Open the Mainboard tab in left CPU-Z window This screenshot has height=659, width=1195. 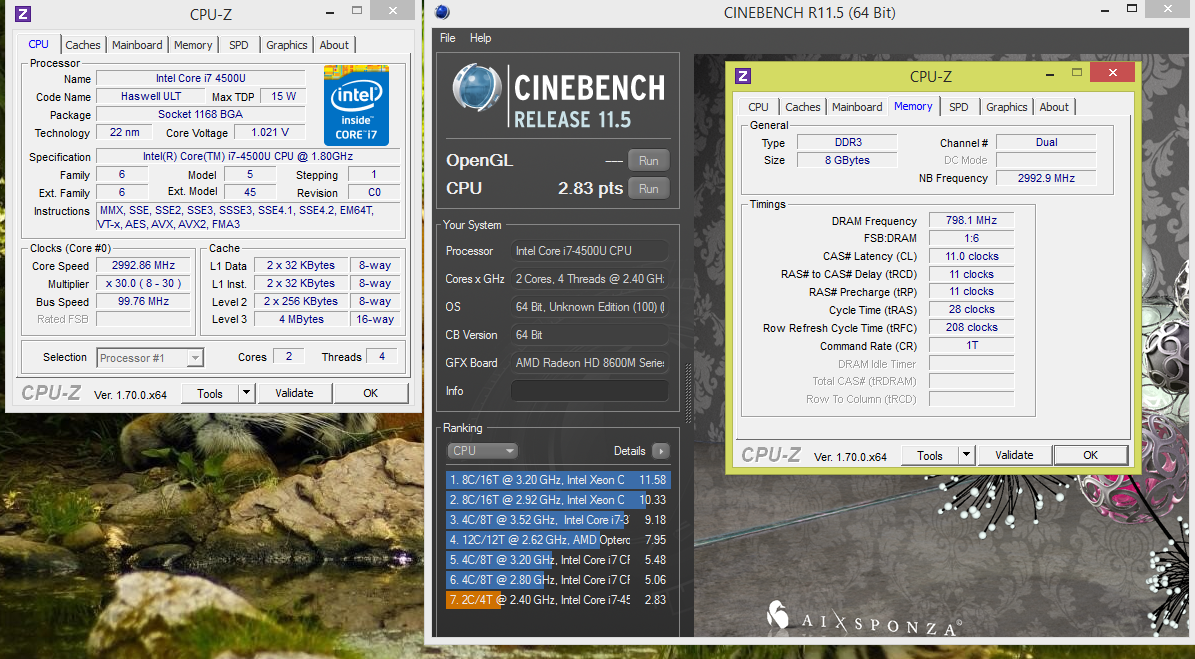(137, 45)
